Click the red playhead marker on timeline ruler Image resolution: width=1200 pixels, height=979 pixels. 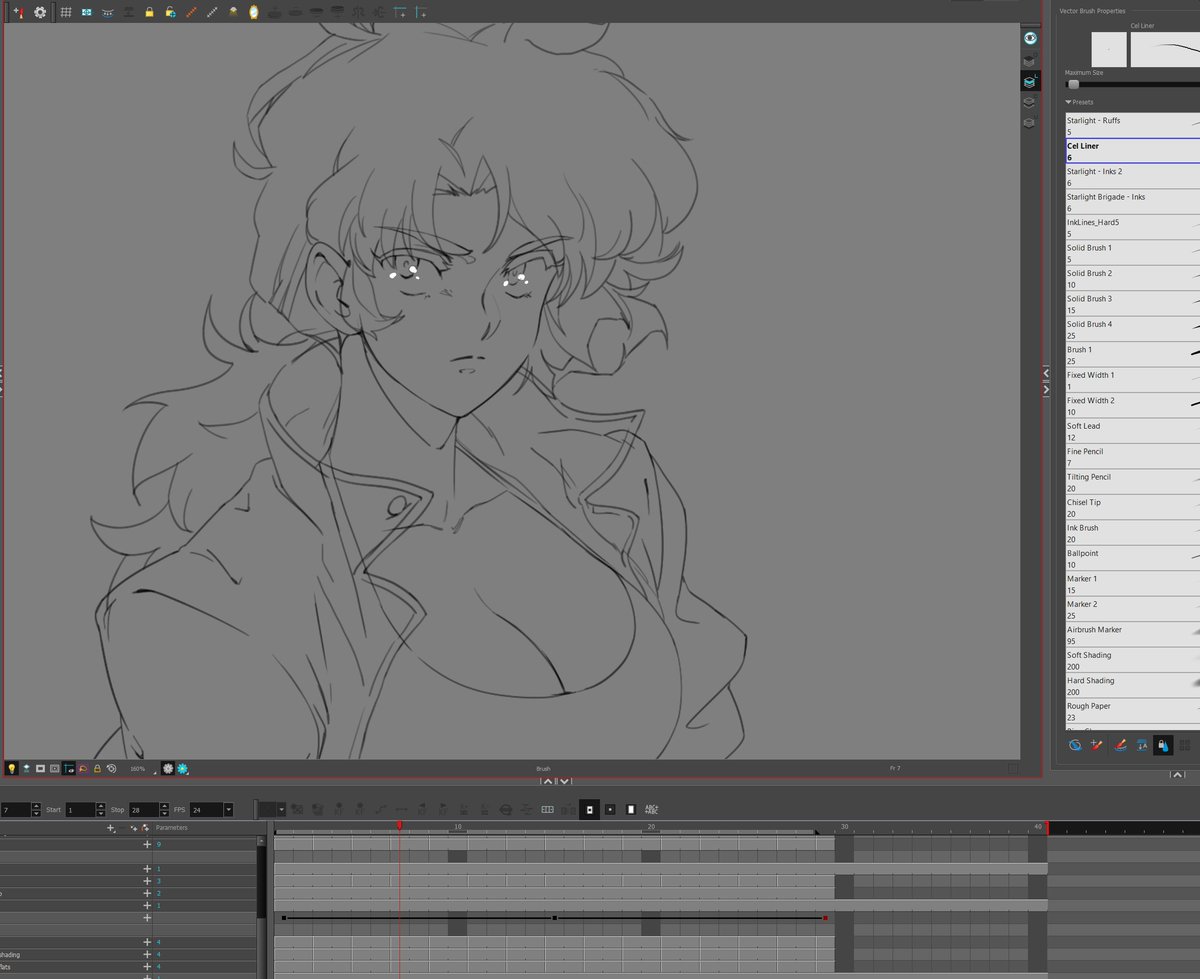click(x=399, y=825)
